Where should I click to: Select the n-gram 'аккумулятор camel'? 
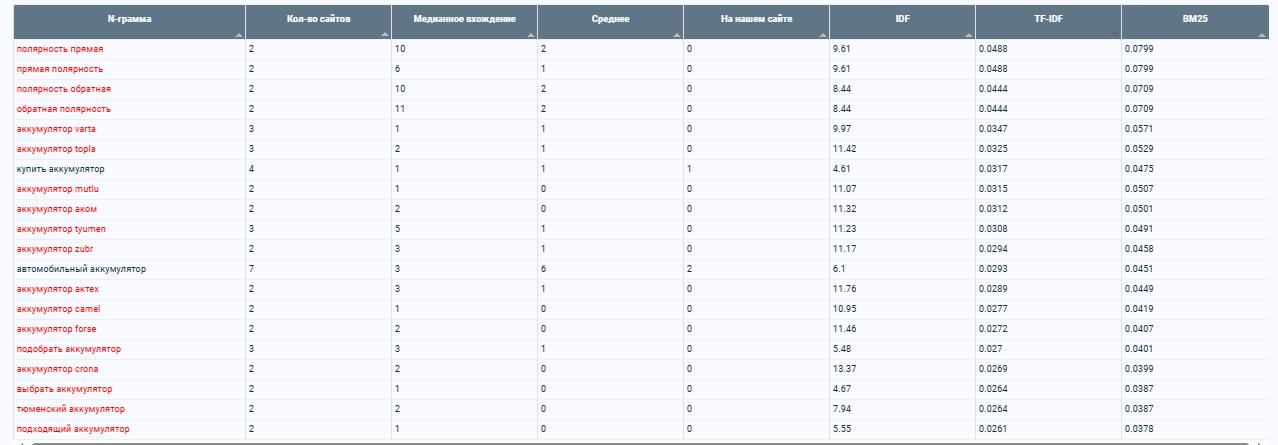[x=58, y=309]
